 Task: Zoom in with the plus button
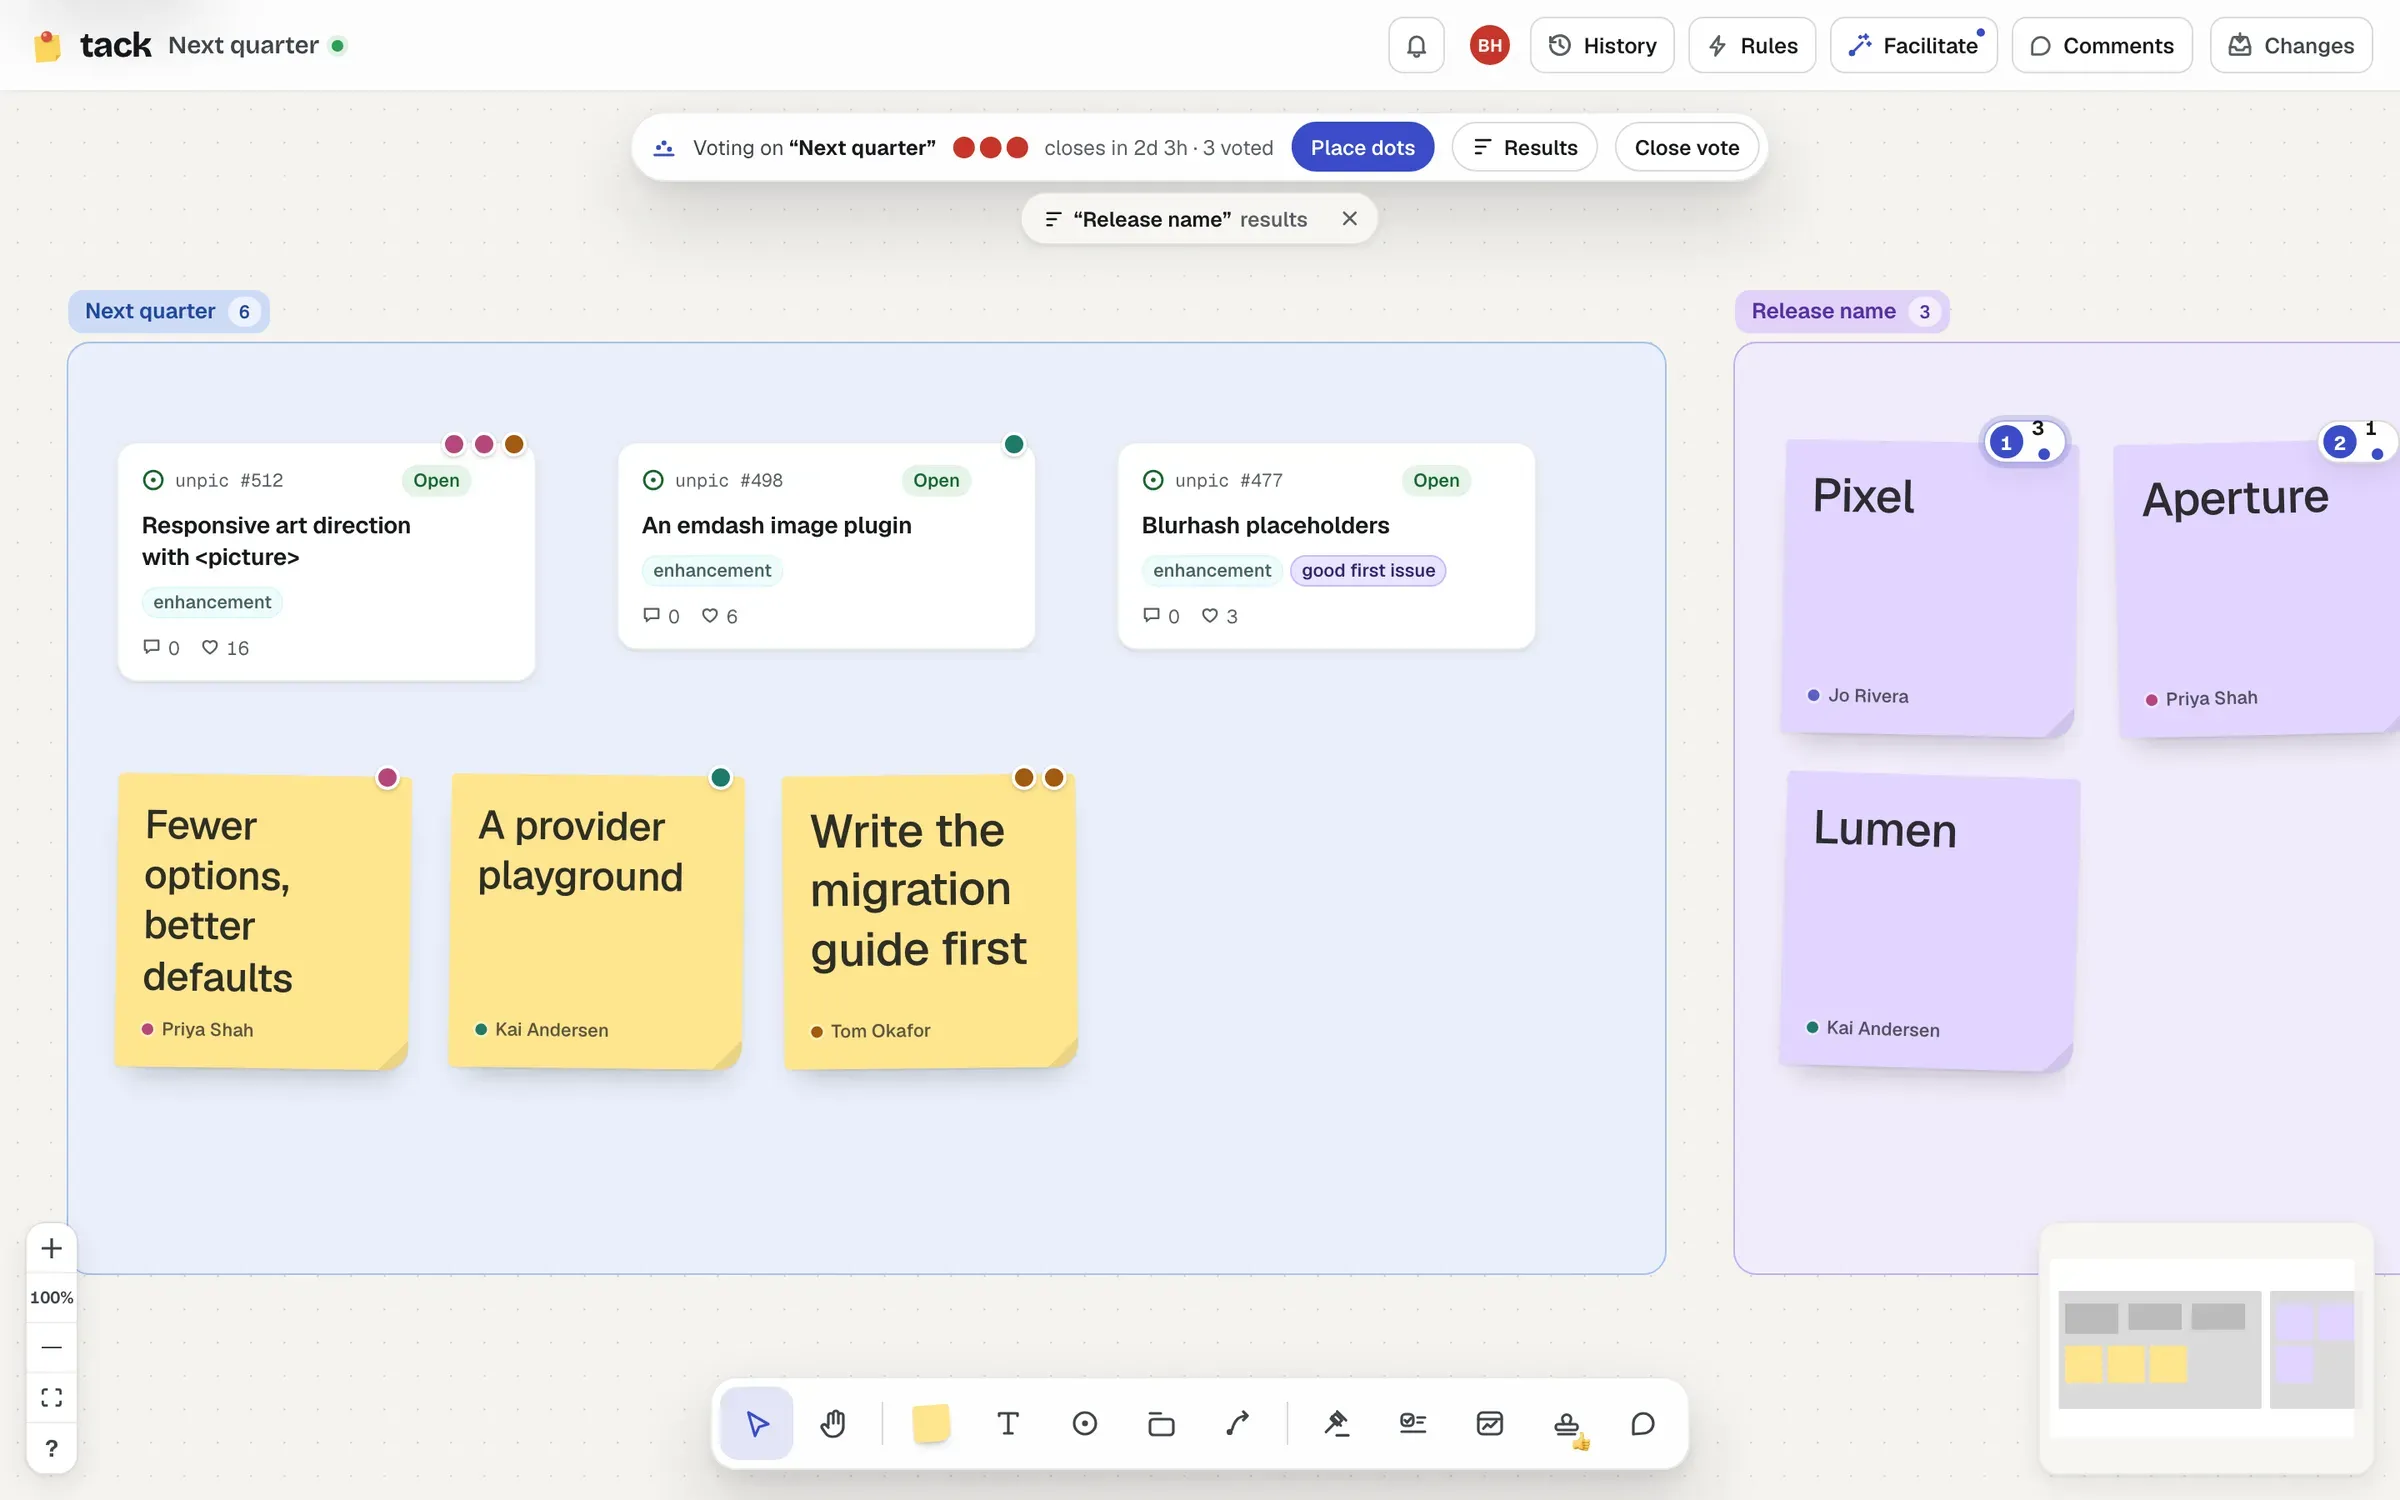click(x=52, y=1248)
